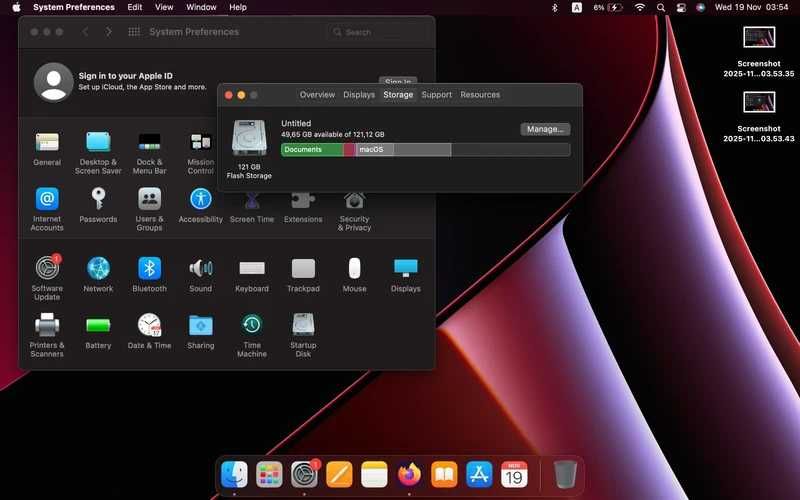Open Users & Groups preferences

pos(149,208)
